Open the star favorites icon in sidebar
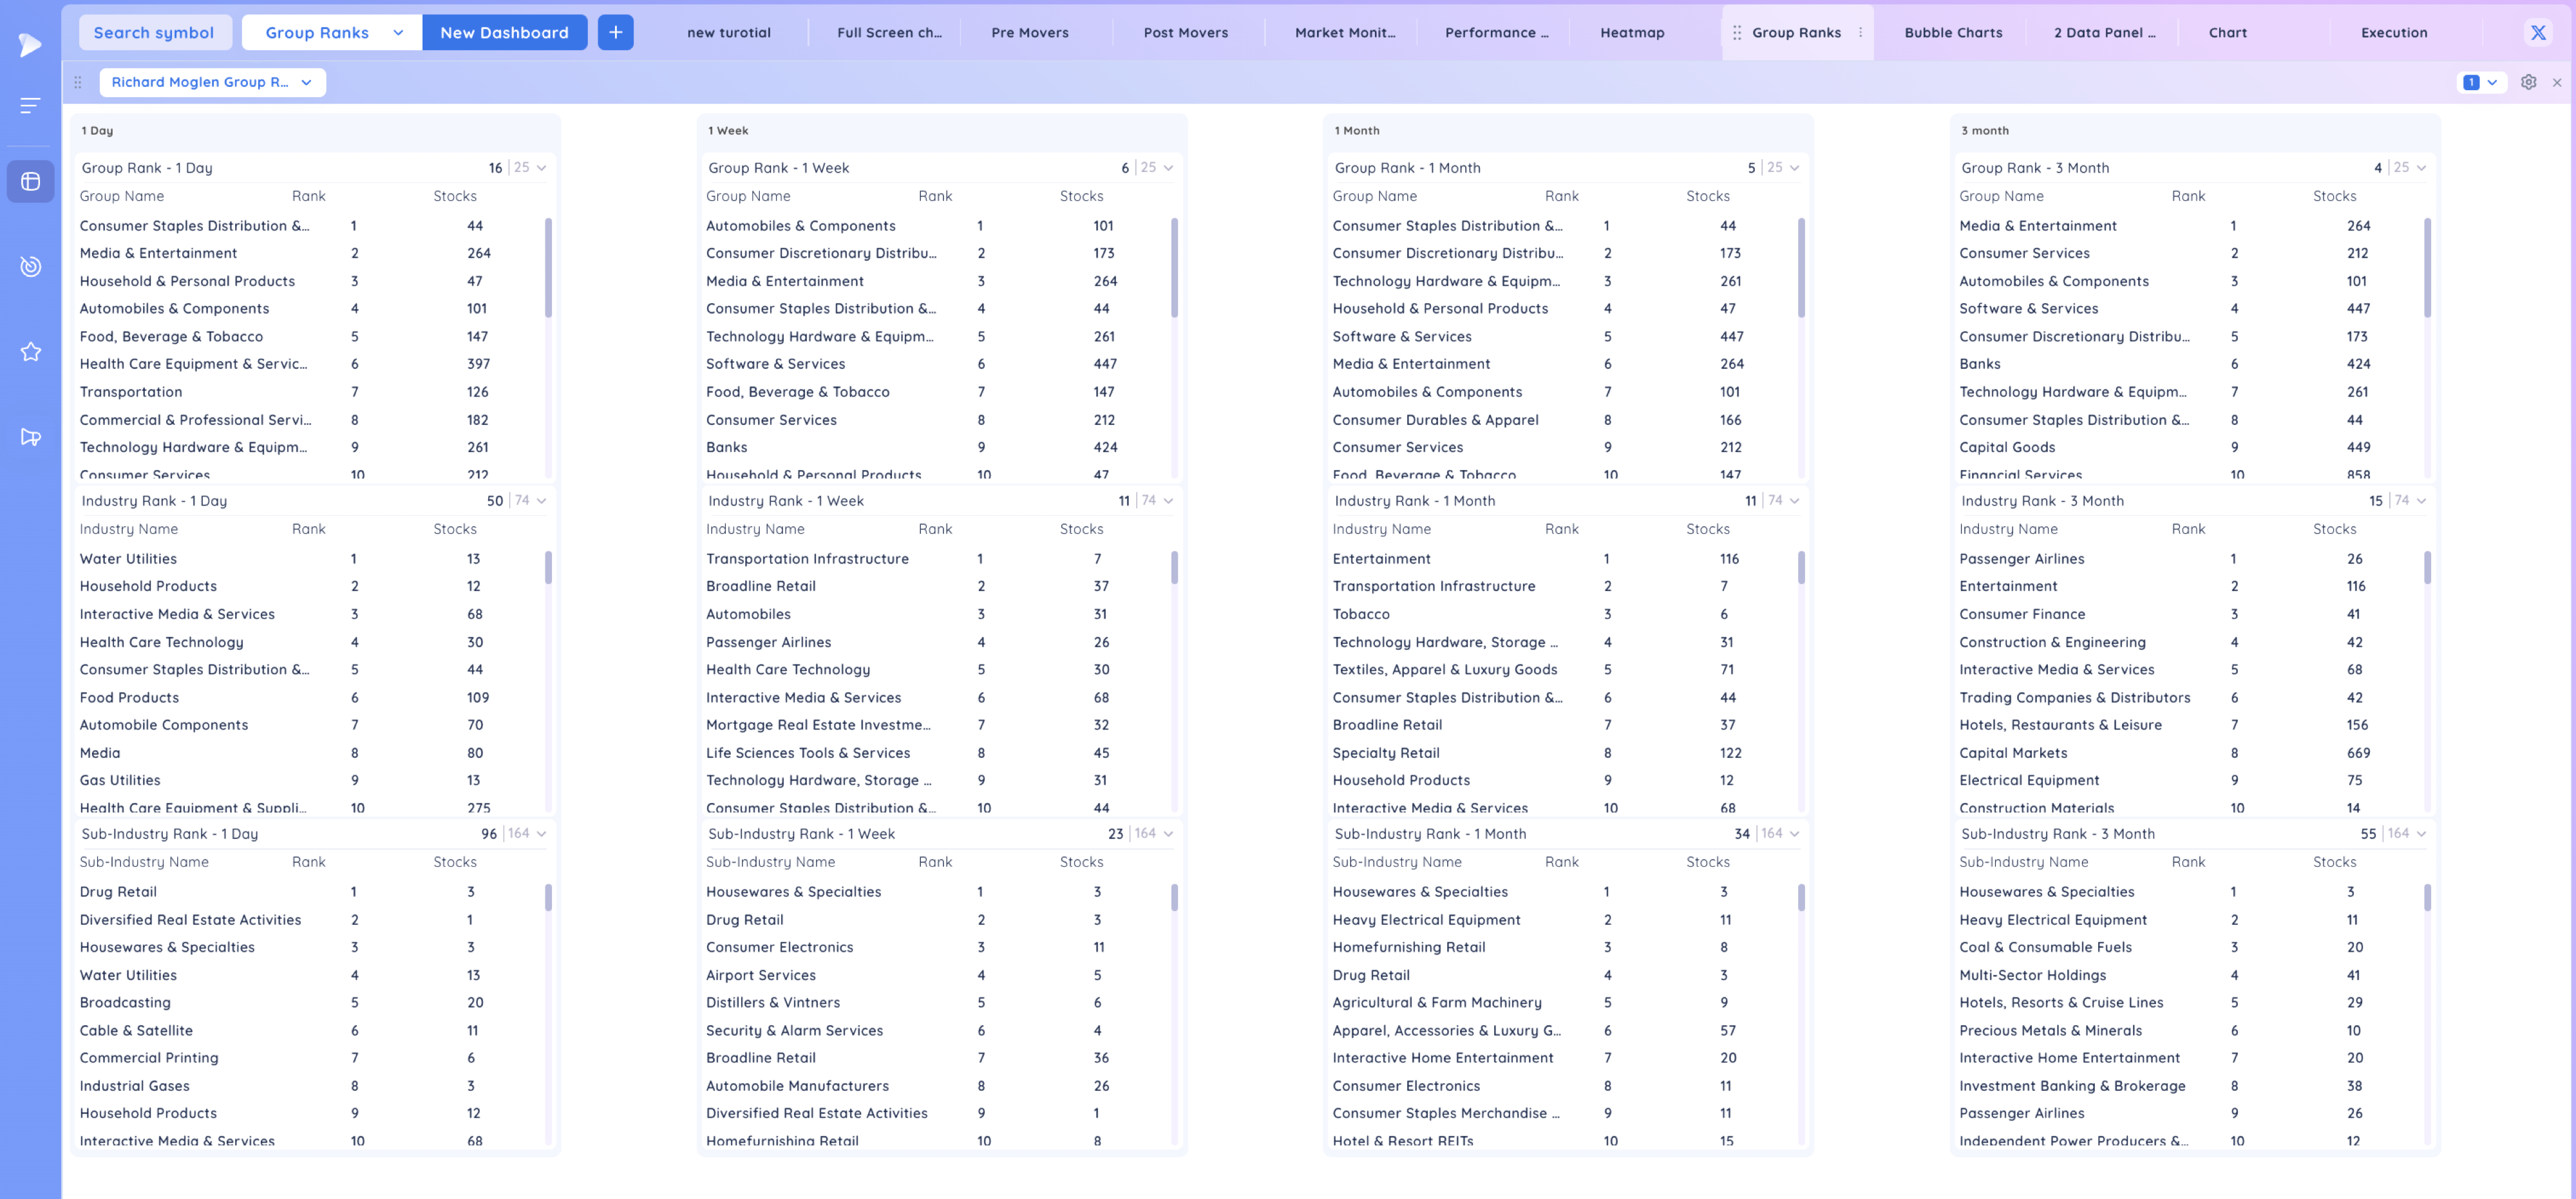The image size is (2576, 1199). (x=31, y=351)
